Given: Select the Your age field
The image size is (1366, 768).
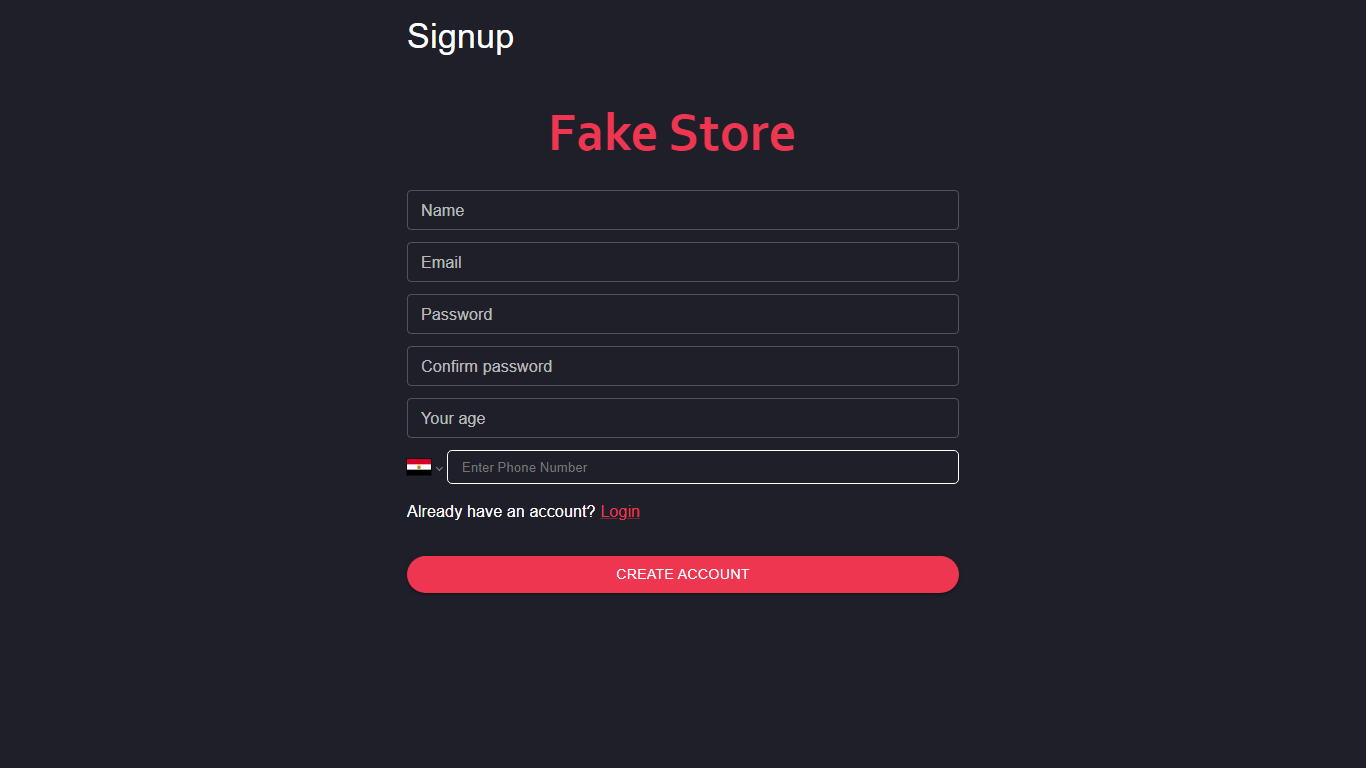Looking at the screenshot, I should [682, 418].
